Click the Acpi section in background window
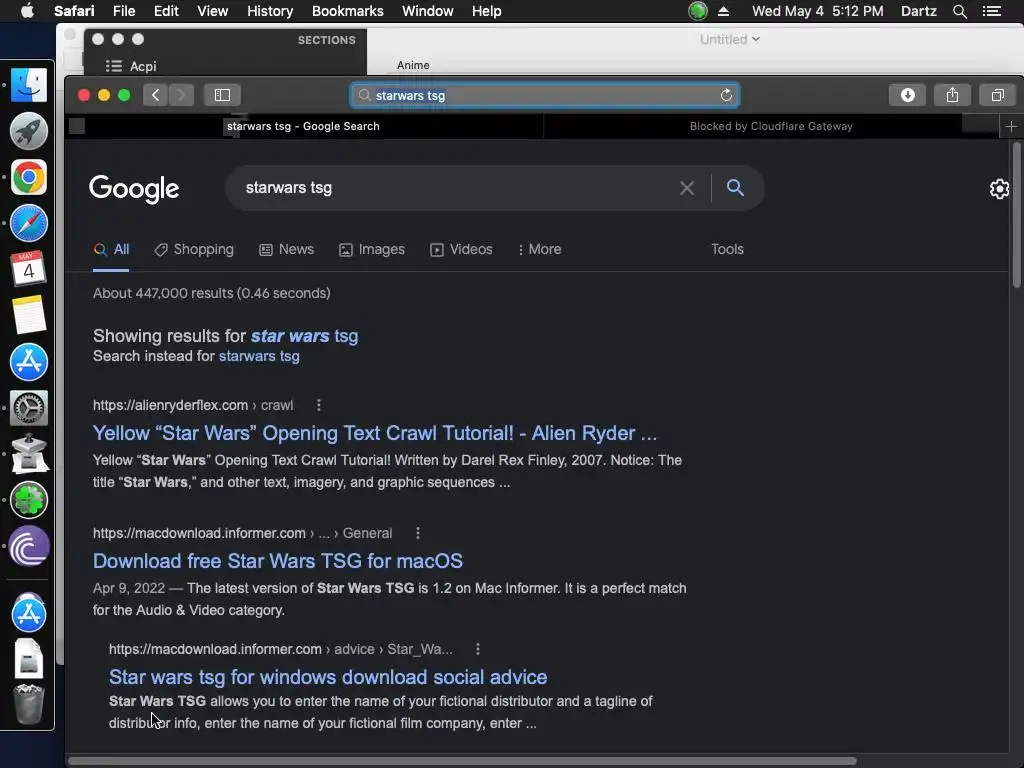 (x=131, y=67)
